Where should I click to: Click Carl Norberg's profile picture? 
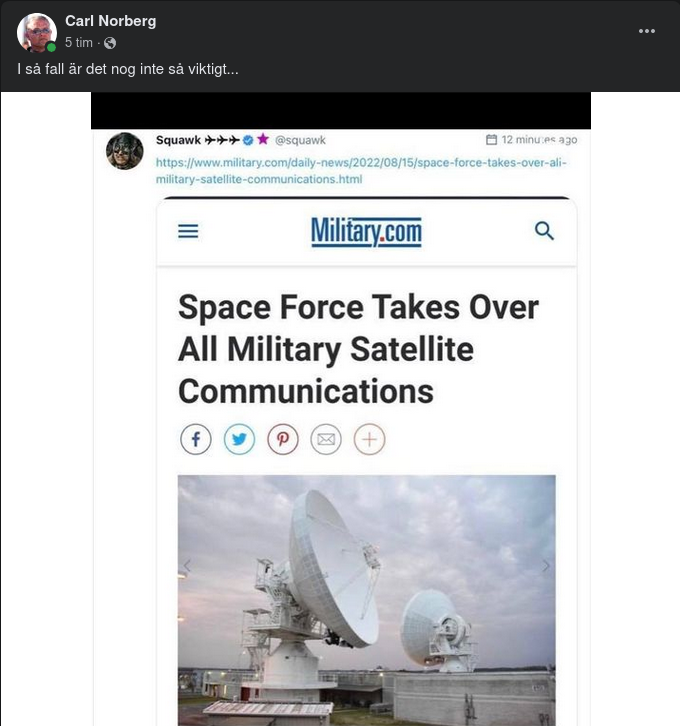coord(37,32)
